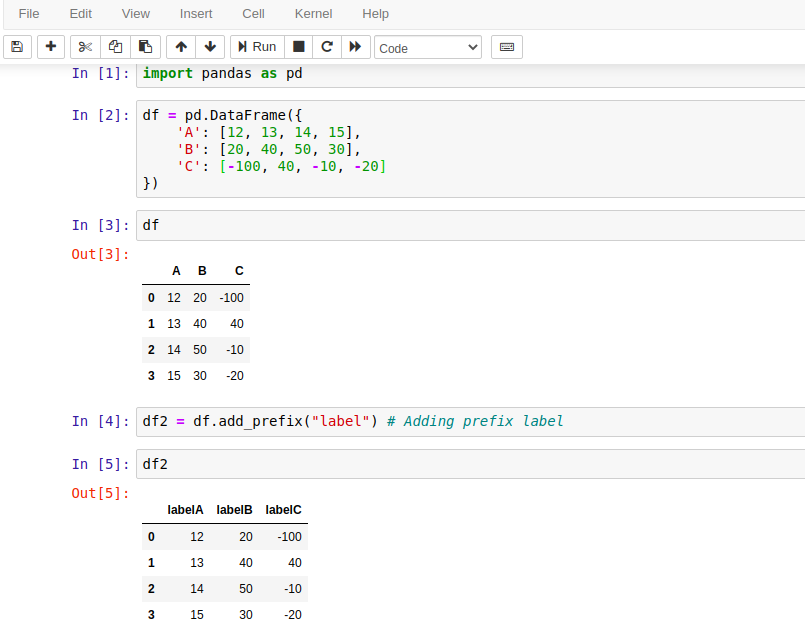The height and width of the screenshot is (623, 805).
Task: Cut selected cells with the scissors icon
Action: [85, 47]
